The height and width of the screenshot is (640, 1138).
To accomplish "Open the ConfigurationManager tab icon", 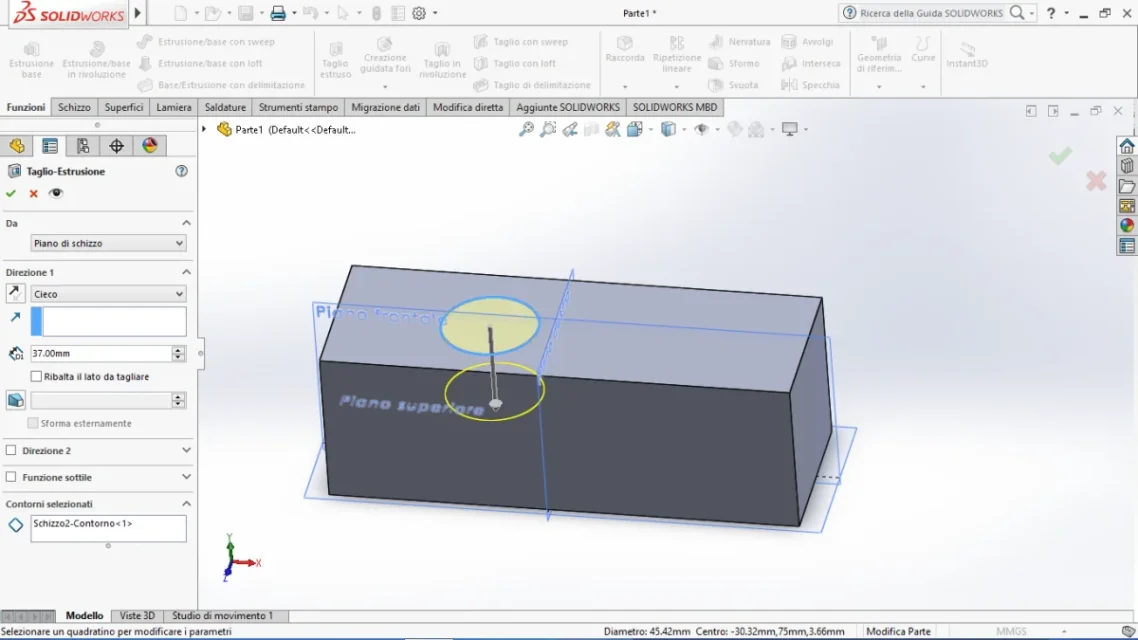I will (x=83, y=146).
